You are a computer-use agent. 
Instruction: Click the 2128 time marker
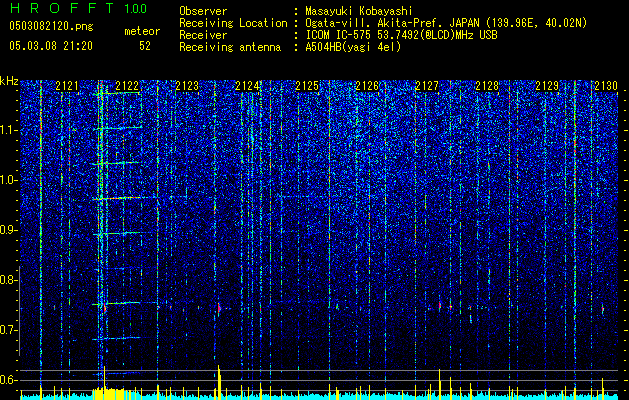coord(487,86)
